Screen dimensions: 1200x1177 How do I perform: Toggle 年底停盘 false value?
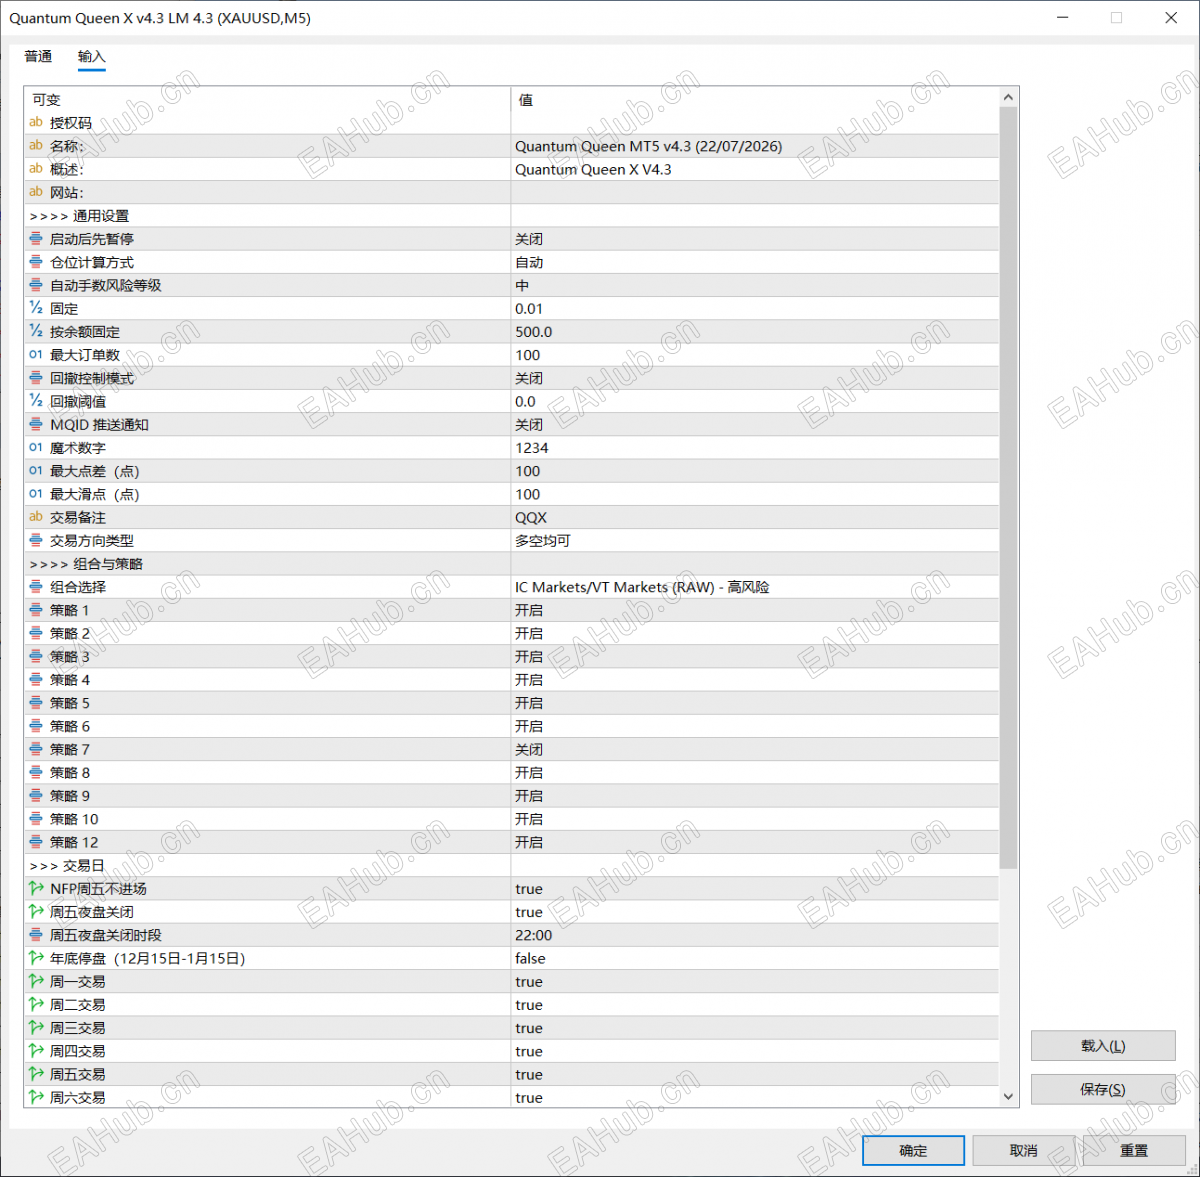[754, 958]
